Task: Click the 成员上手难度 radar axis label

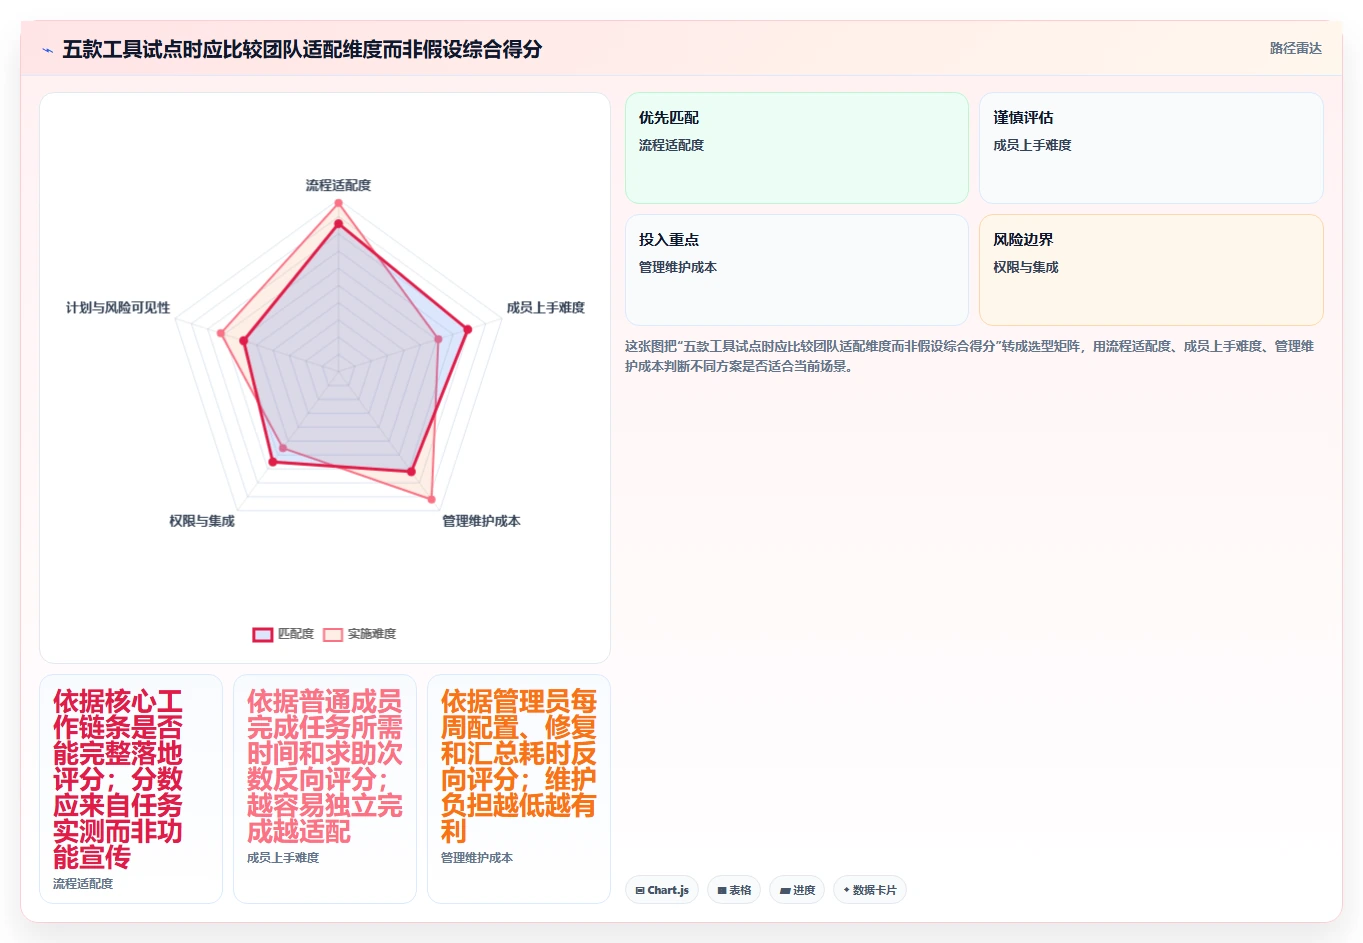Action: point(545,307)
